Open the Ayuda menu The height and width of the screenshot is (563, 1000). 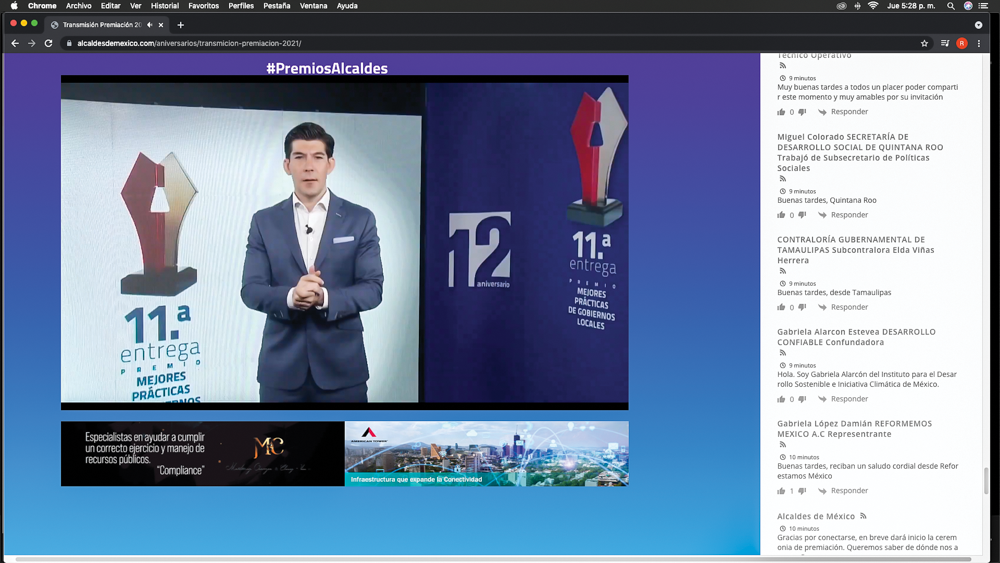pyautogui.click(x=347, y=6)
